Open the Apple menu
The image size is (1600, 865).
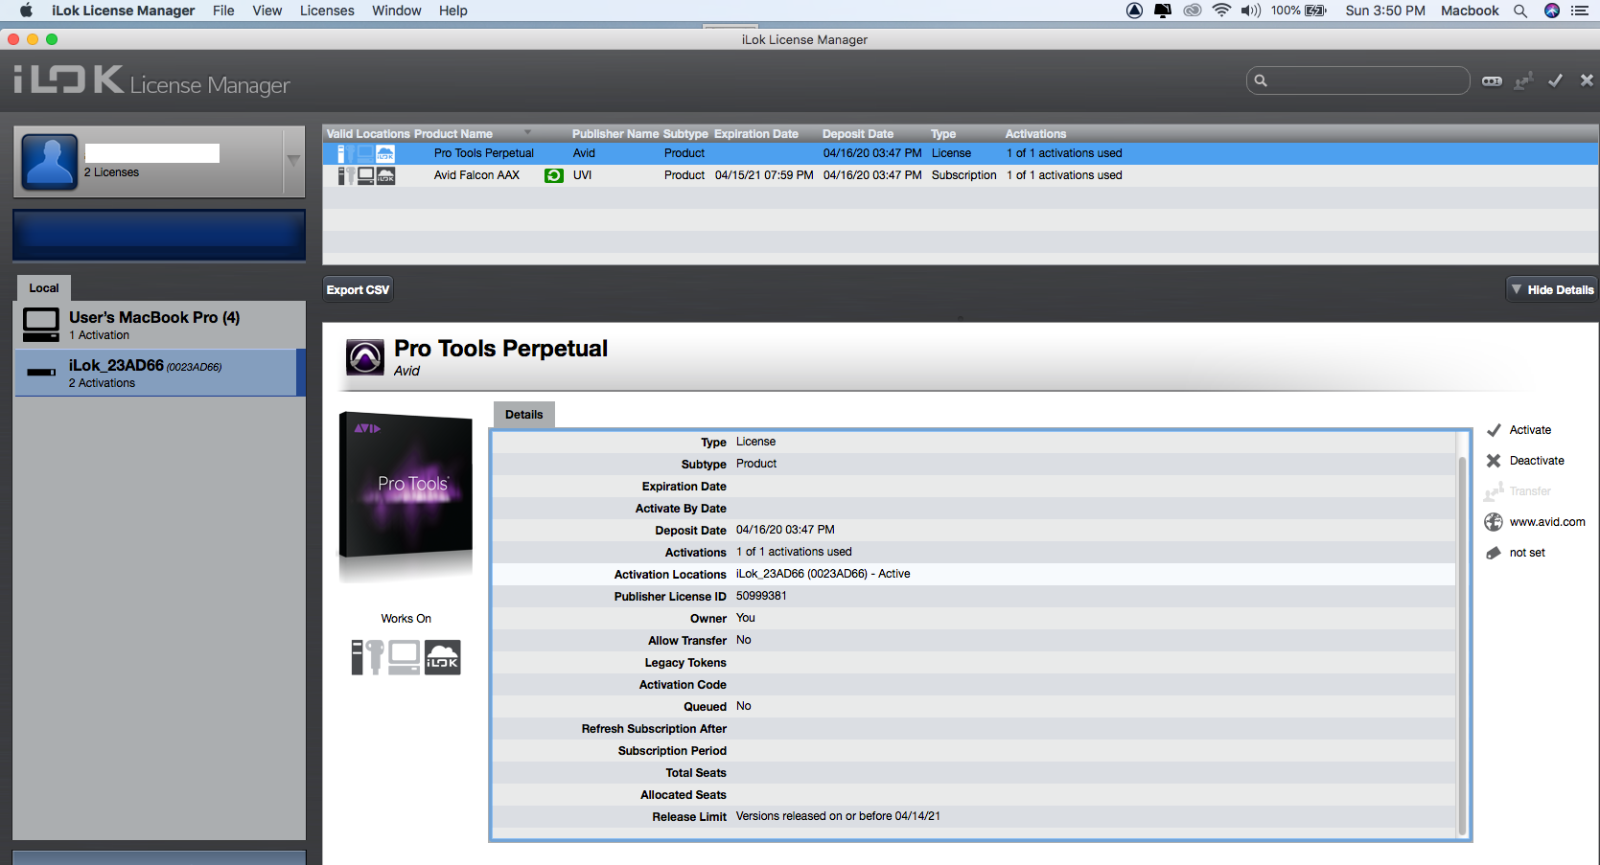coord(26,11)
